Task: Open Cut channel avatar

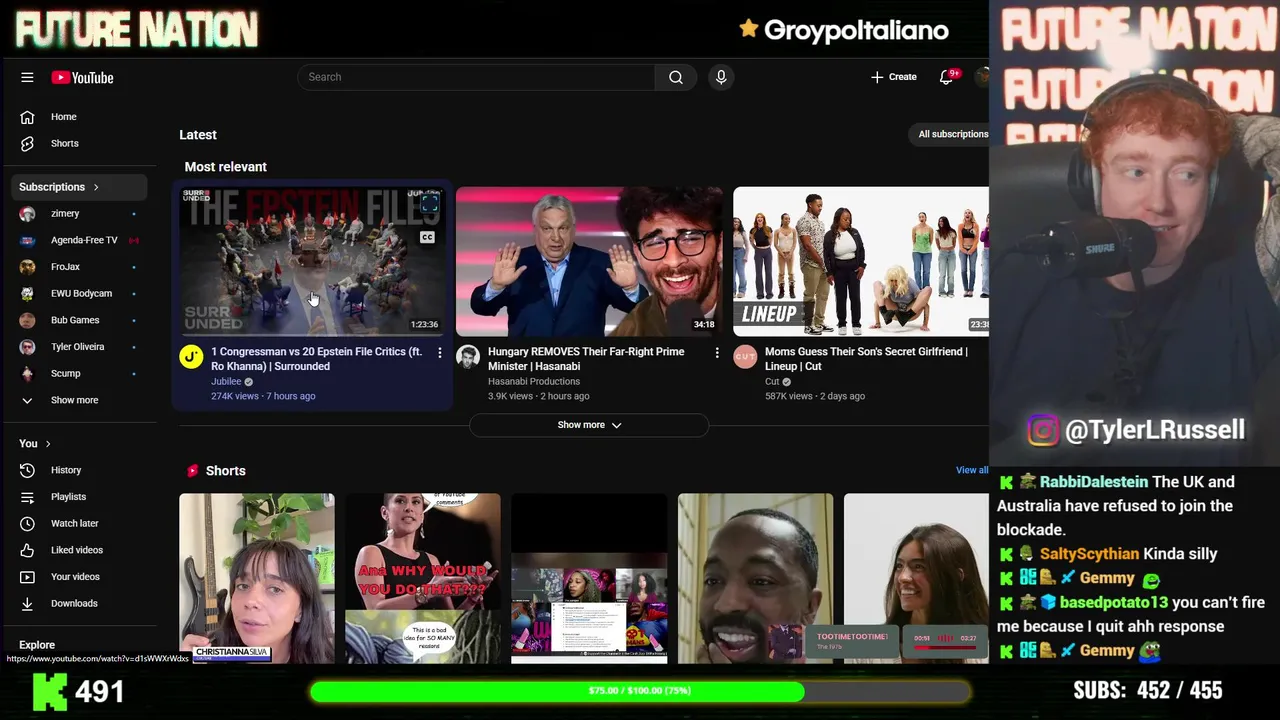Action: tap(745, 357)
